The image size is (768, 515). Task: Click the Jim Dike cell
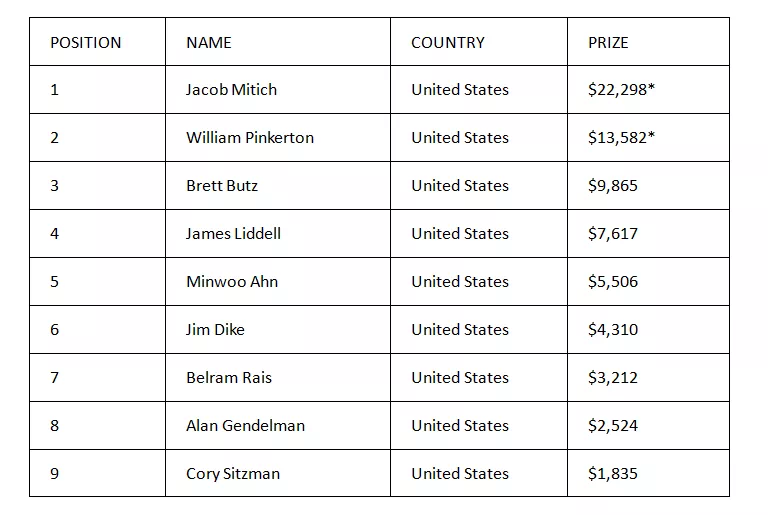pos(278,330)
